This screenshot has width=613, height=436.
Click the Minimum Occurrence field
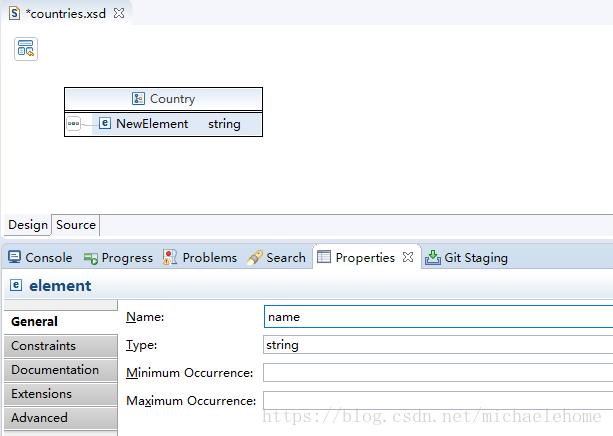point(438,373)
